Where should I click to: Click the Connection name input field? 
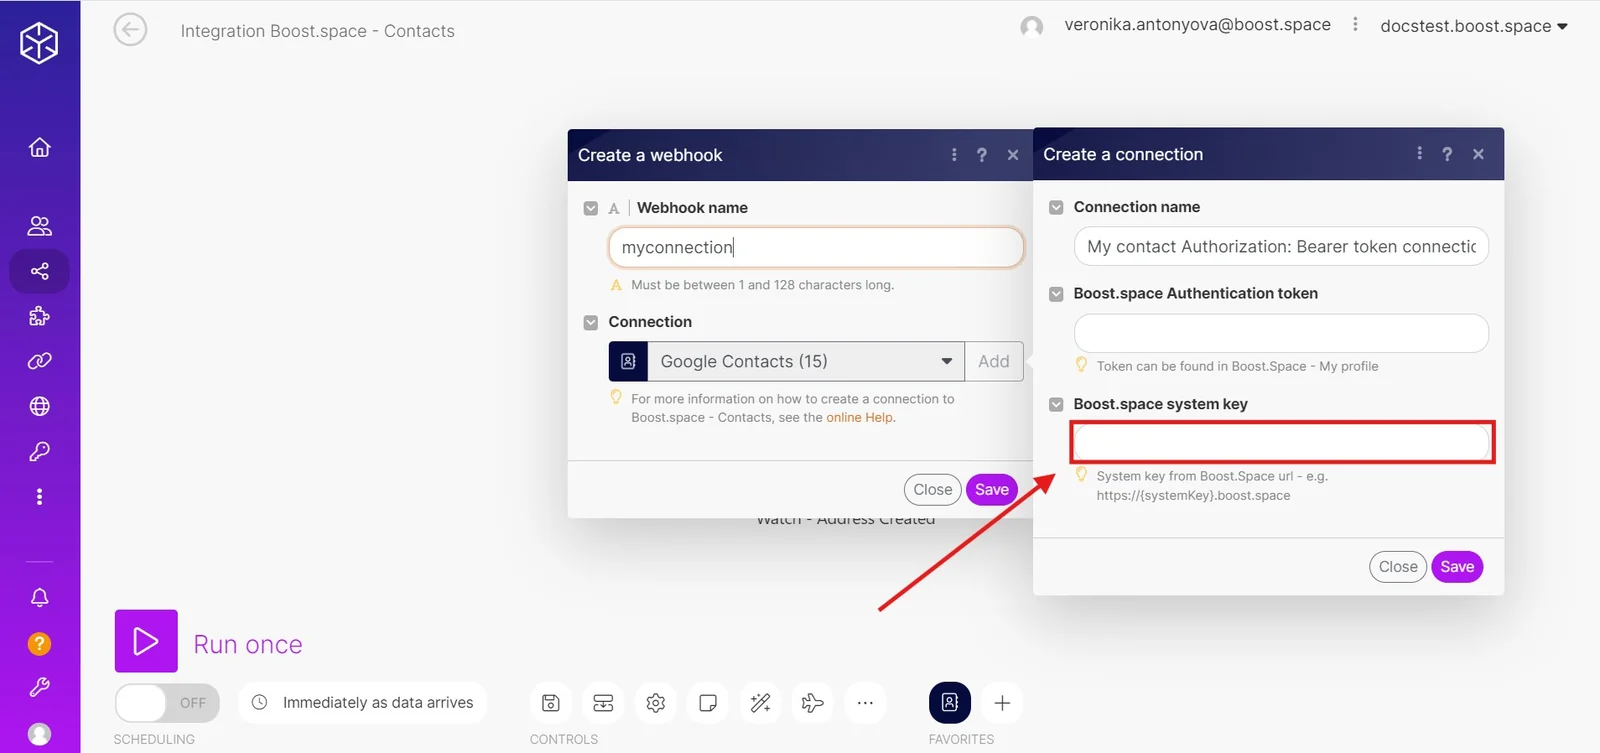coord(1281,246)
